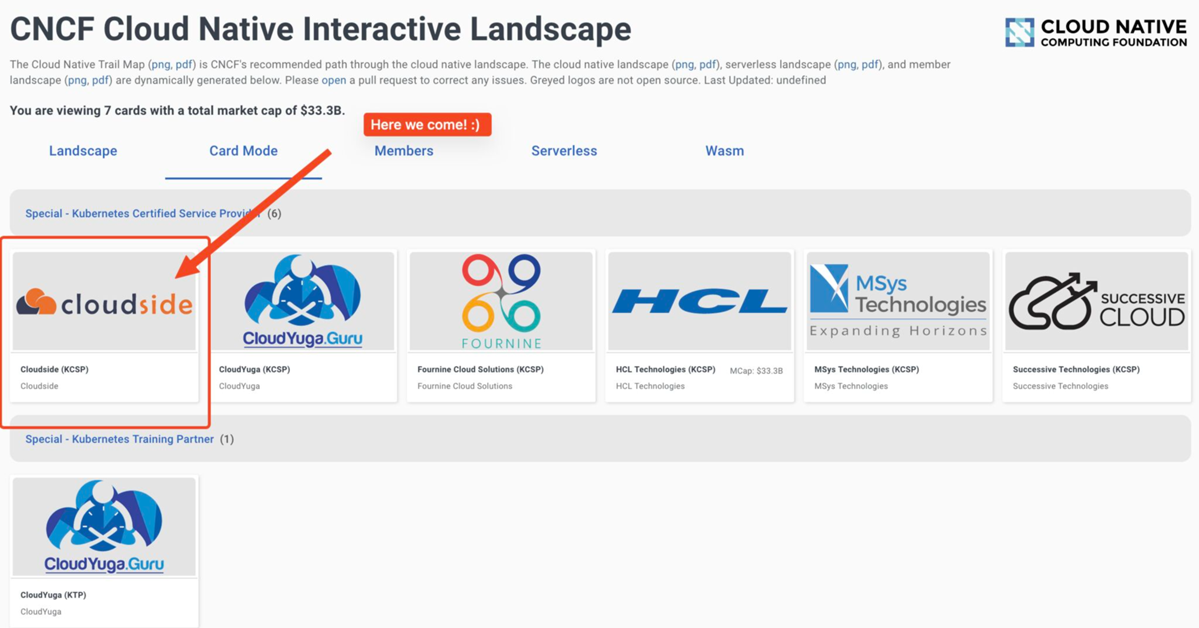Open the cloud native landscape png link
1199x628 pixels.
(x=685, y=64)
